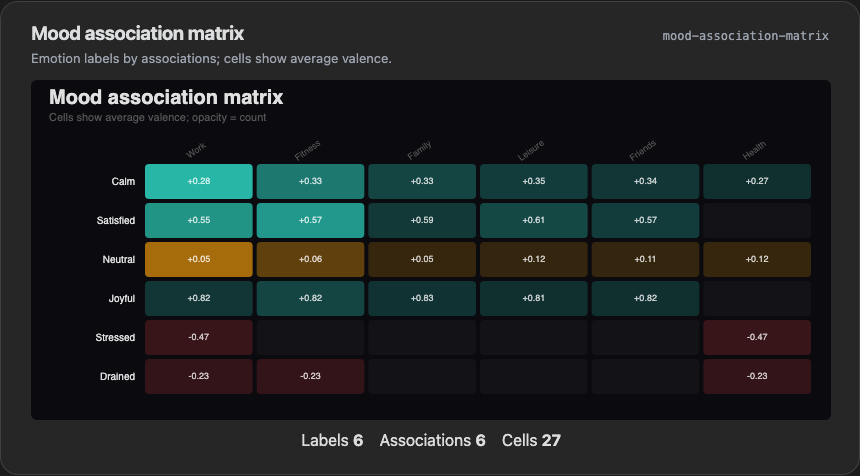Click the Family column header

pos(419,150)
